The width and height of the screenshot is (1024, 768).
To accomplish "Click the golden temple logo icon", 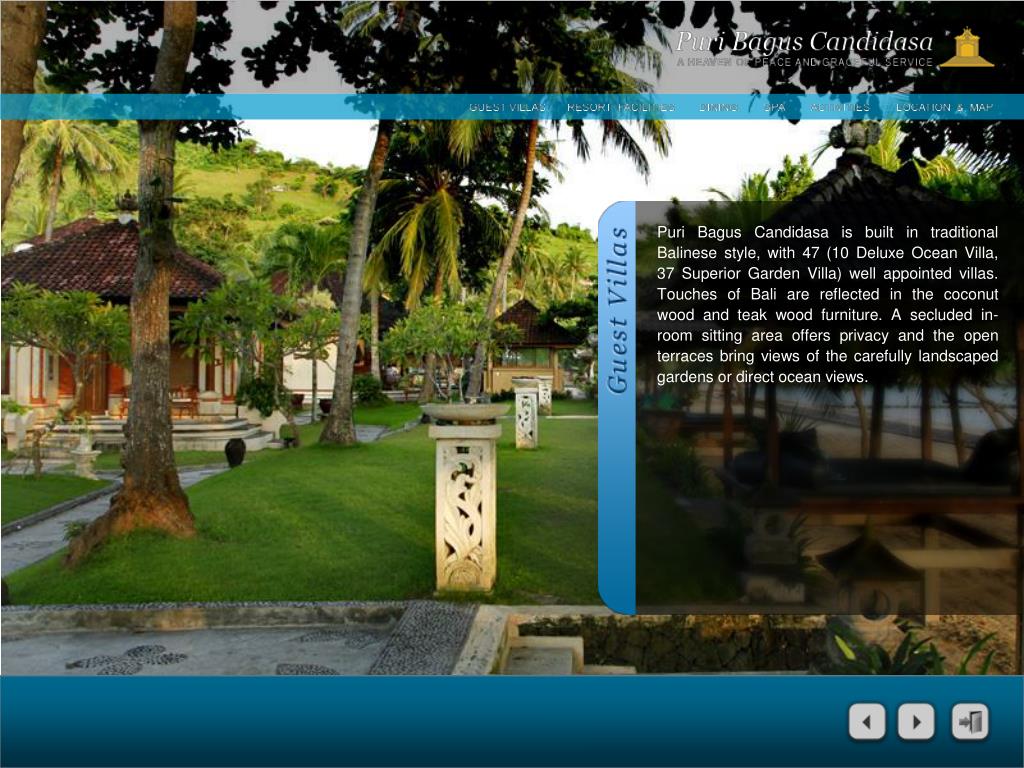I will click(967, 47).
